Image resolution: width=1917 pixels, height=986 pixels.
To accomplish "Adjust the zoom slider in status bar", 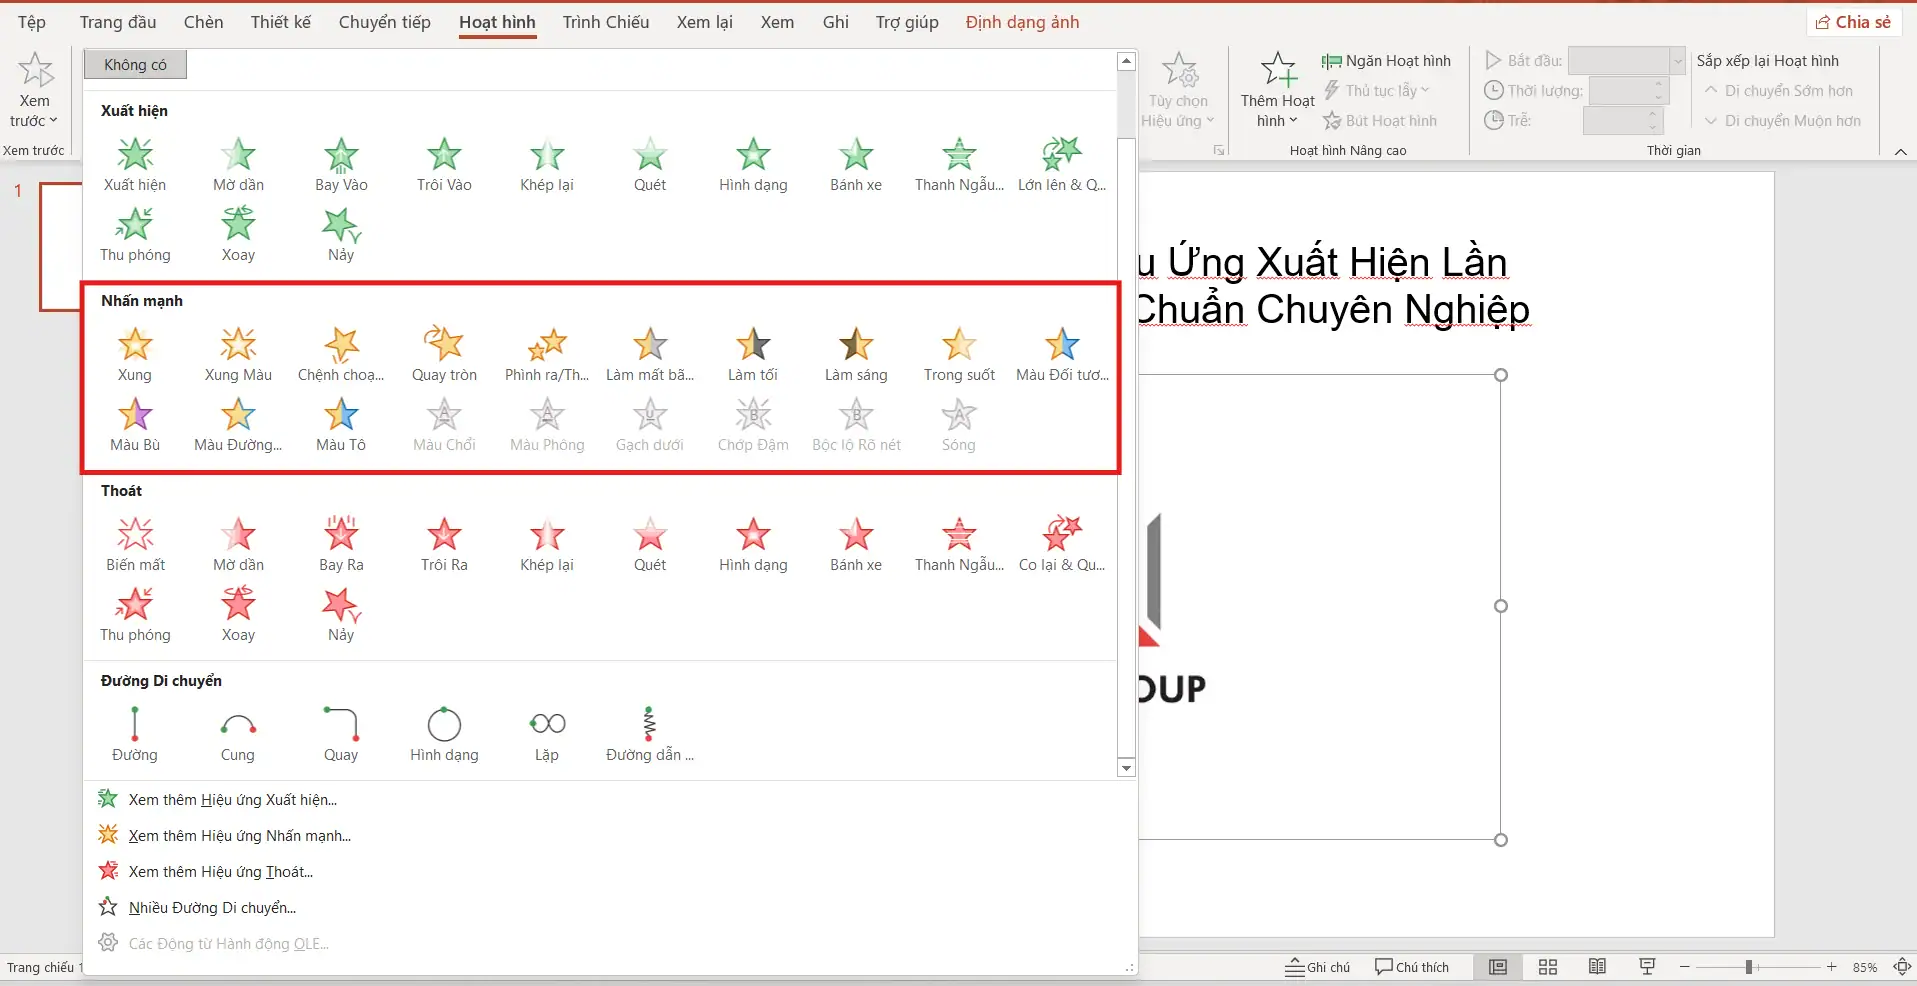I will pyautogui.click(x=1749, y=967).
